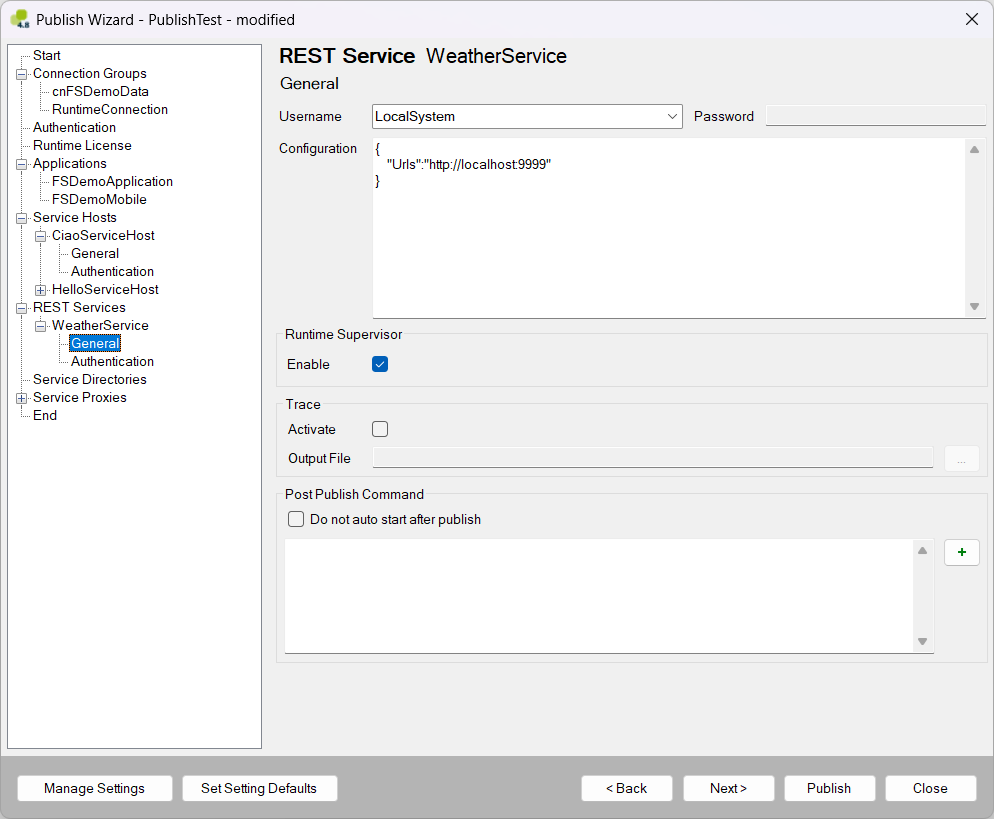
Task: Click the green plus add command icon
Action: click(962, 552)
